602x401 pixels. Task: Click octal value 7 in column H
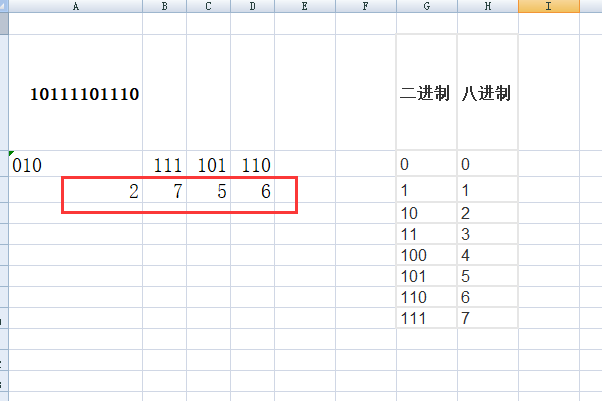[x=488, y=318]
